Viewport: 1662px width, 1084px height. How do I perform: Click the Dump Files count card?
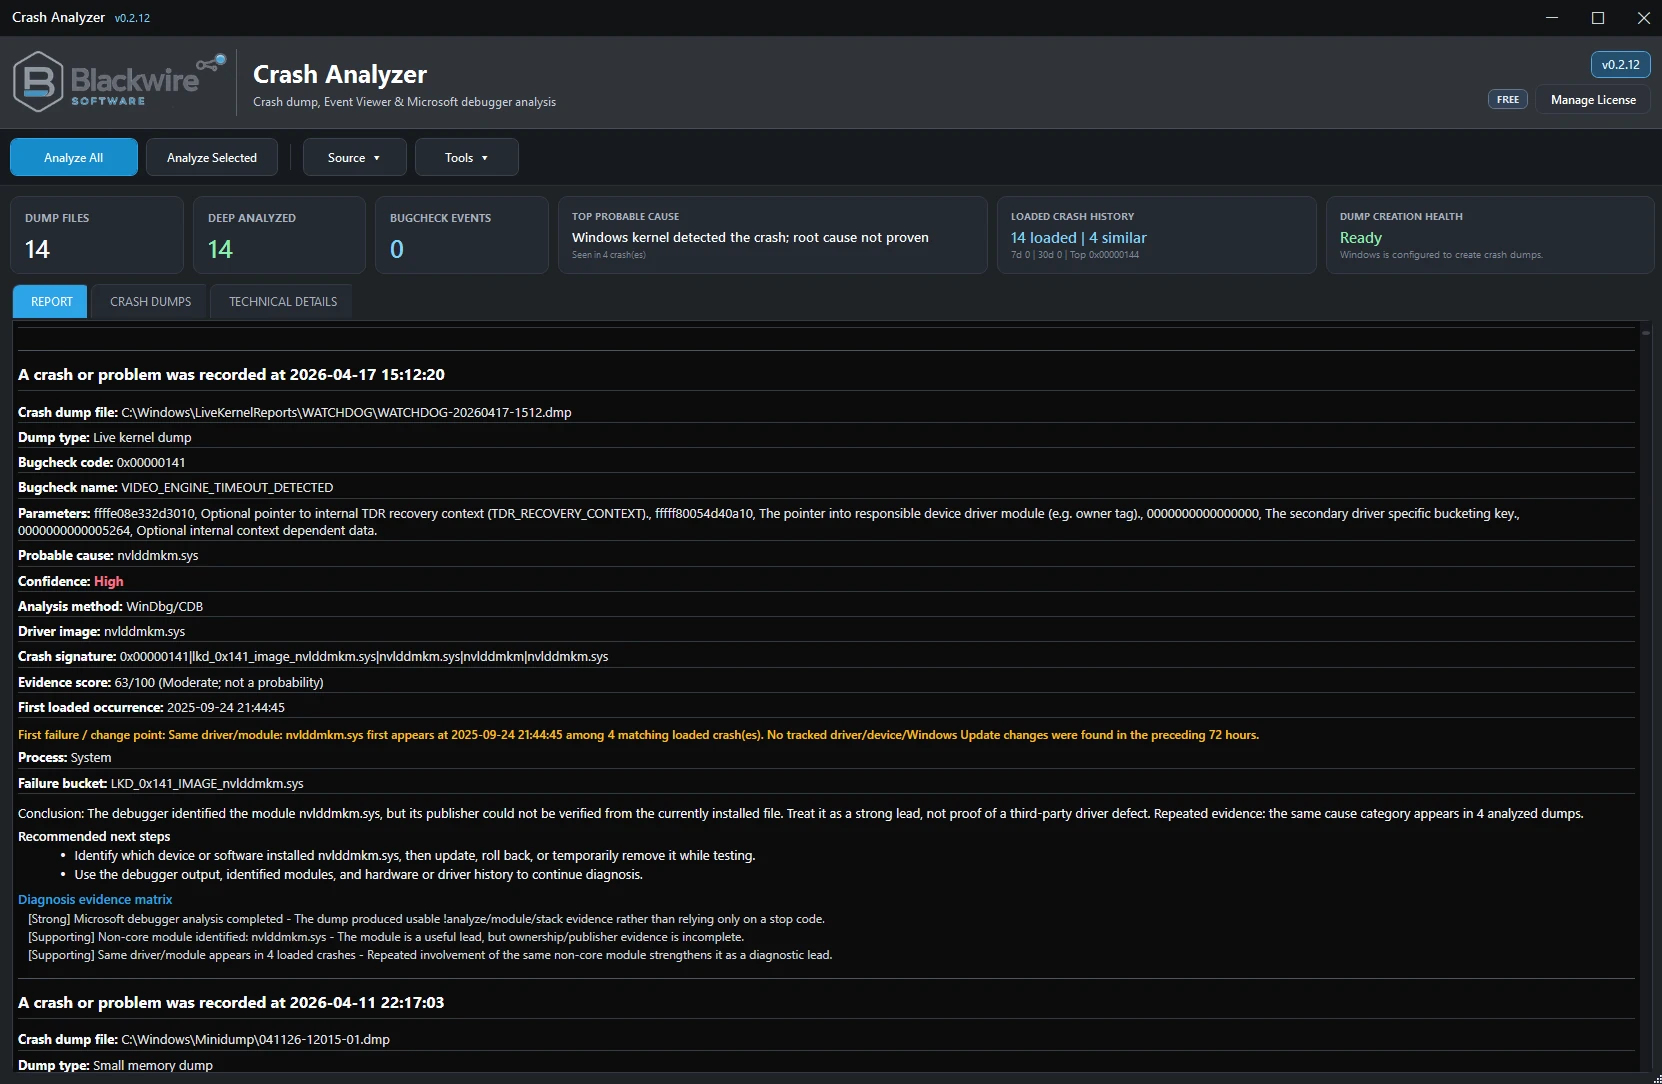click(97, 235)
